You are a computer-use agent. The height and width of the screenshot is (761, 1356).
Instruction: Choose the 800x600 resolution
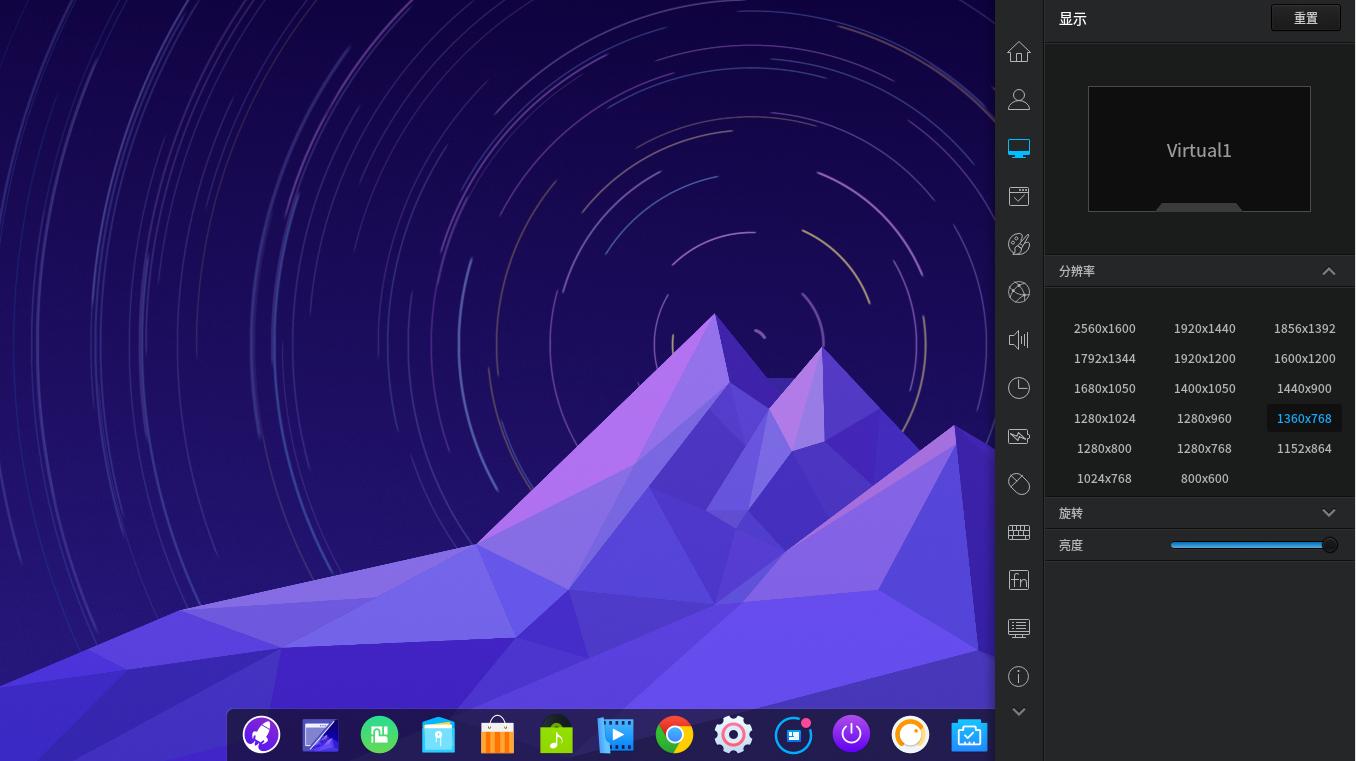pos(1204,478)
